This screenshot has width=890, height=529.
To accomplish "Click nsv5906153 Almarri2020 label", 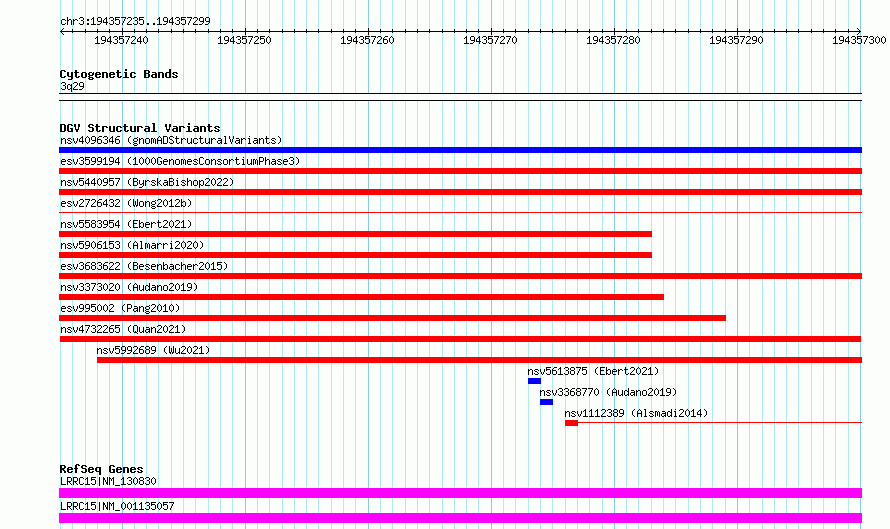I will 132,245.
